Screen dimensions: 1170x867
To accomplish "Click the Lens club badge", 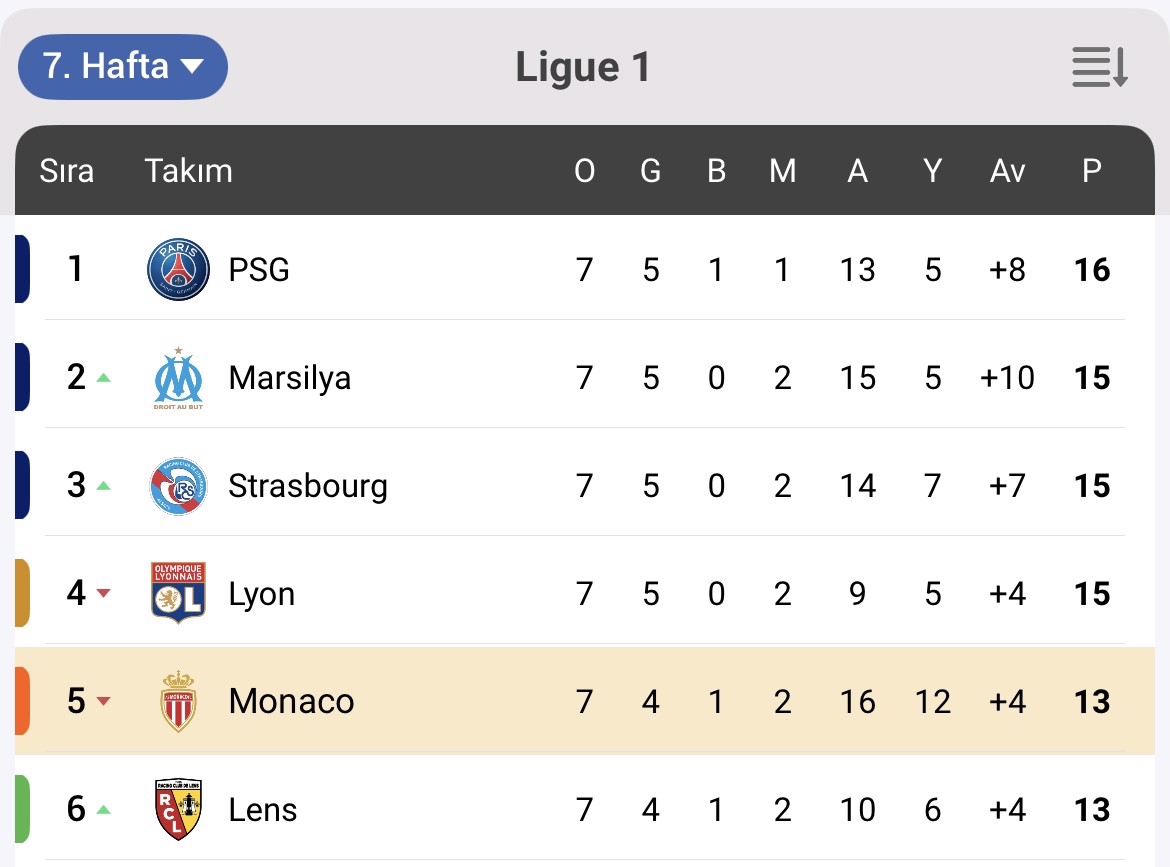I will (x=178, y=809).
